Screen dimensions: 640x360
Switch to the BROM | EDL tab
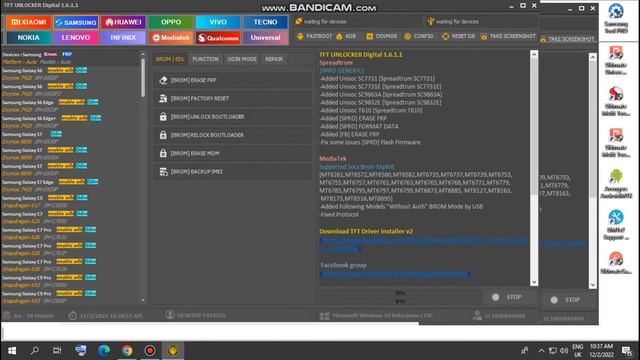coord(170,59)
